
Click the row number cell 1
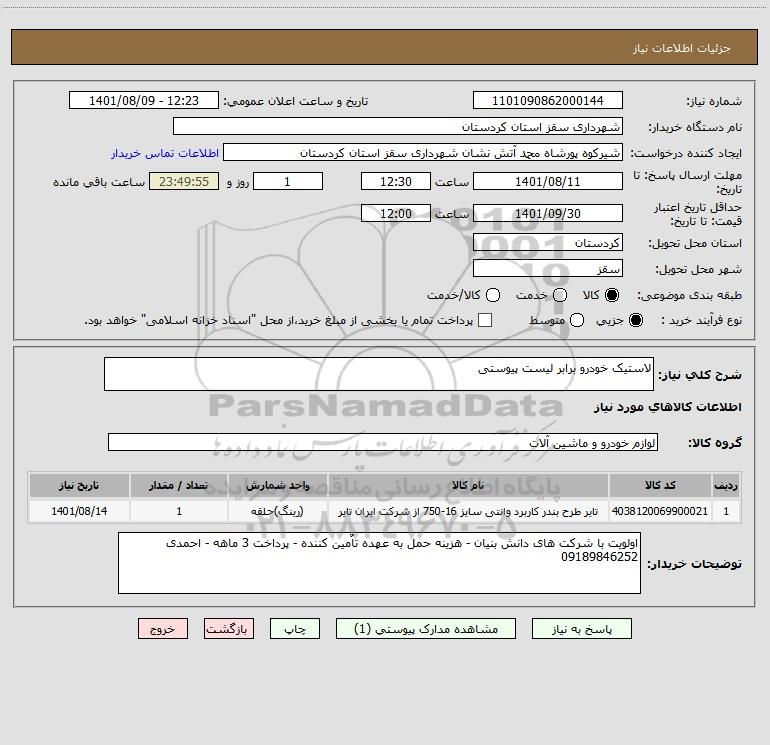pyautogui.click(x=726, y=511)
